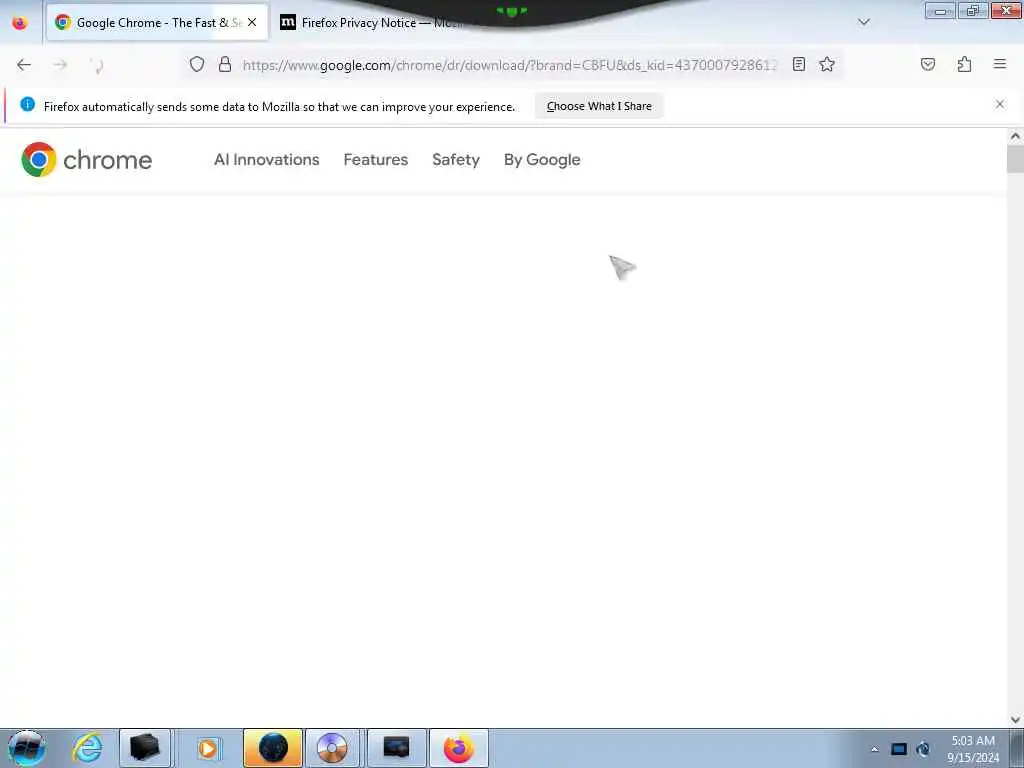Open AI Innovations in Chrome site menu

click(266, 160)
